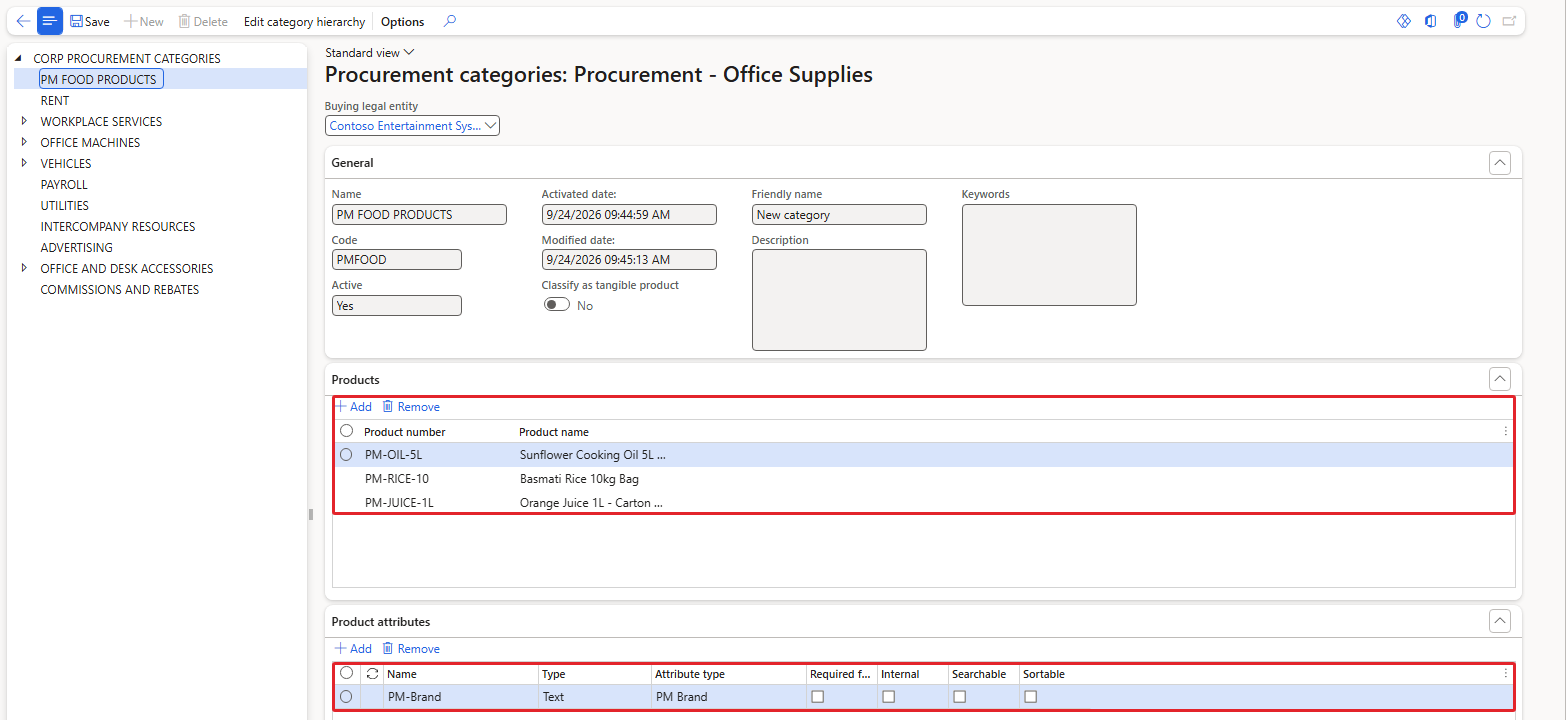This screenshot has height=720, width=1566.
Task: Collapse the CORP PROCUREMENT CATEGORIES root node
Action: (19, 58)
